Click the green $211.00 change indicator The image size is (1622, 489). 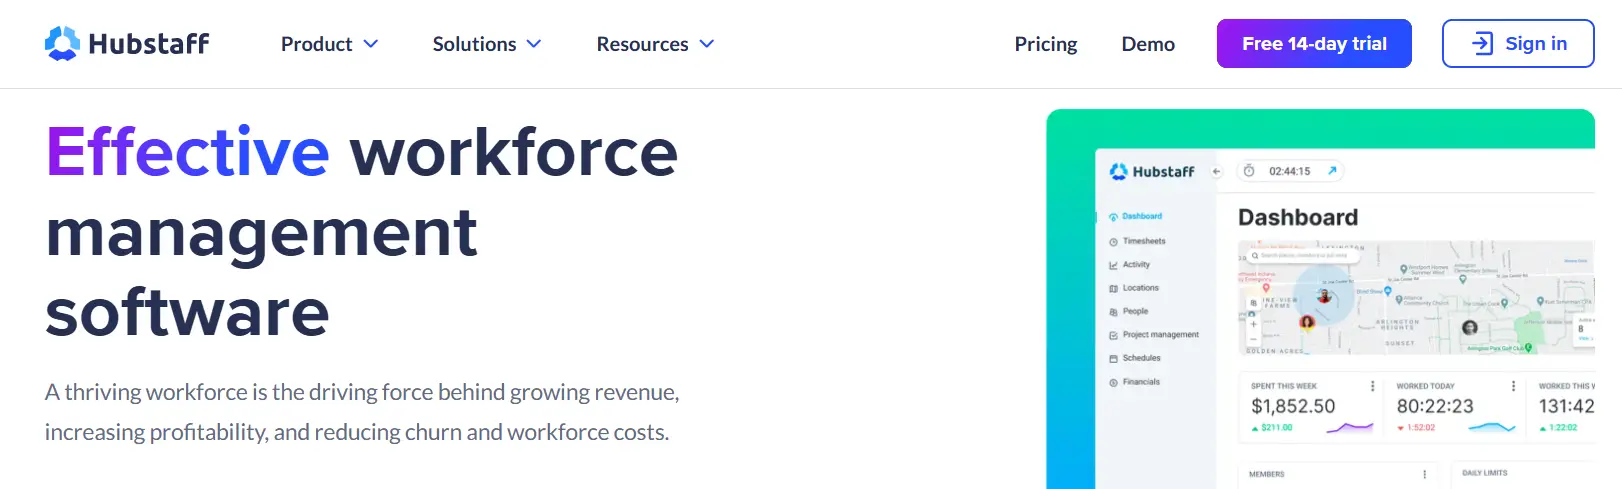coord(1272,428)
